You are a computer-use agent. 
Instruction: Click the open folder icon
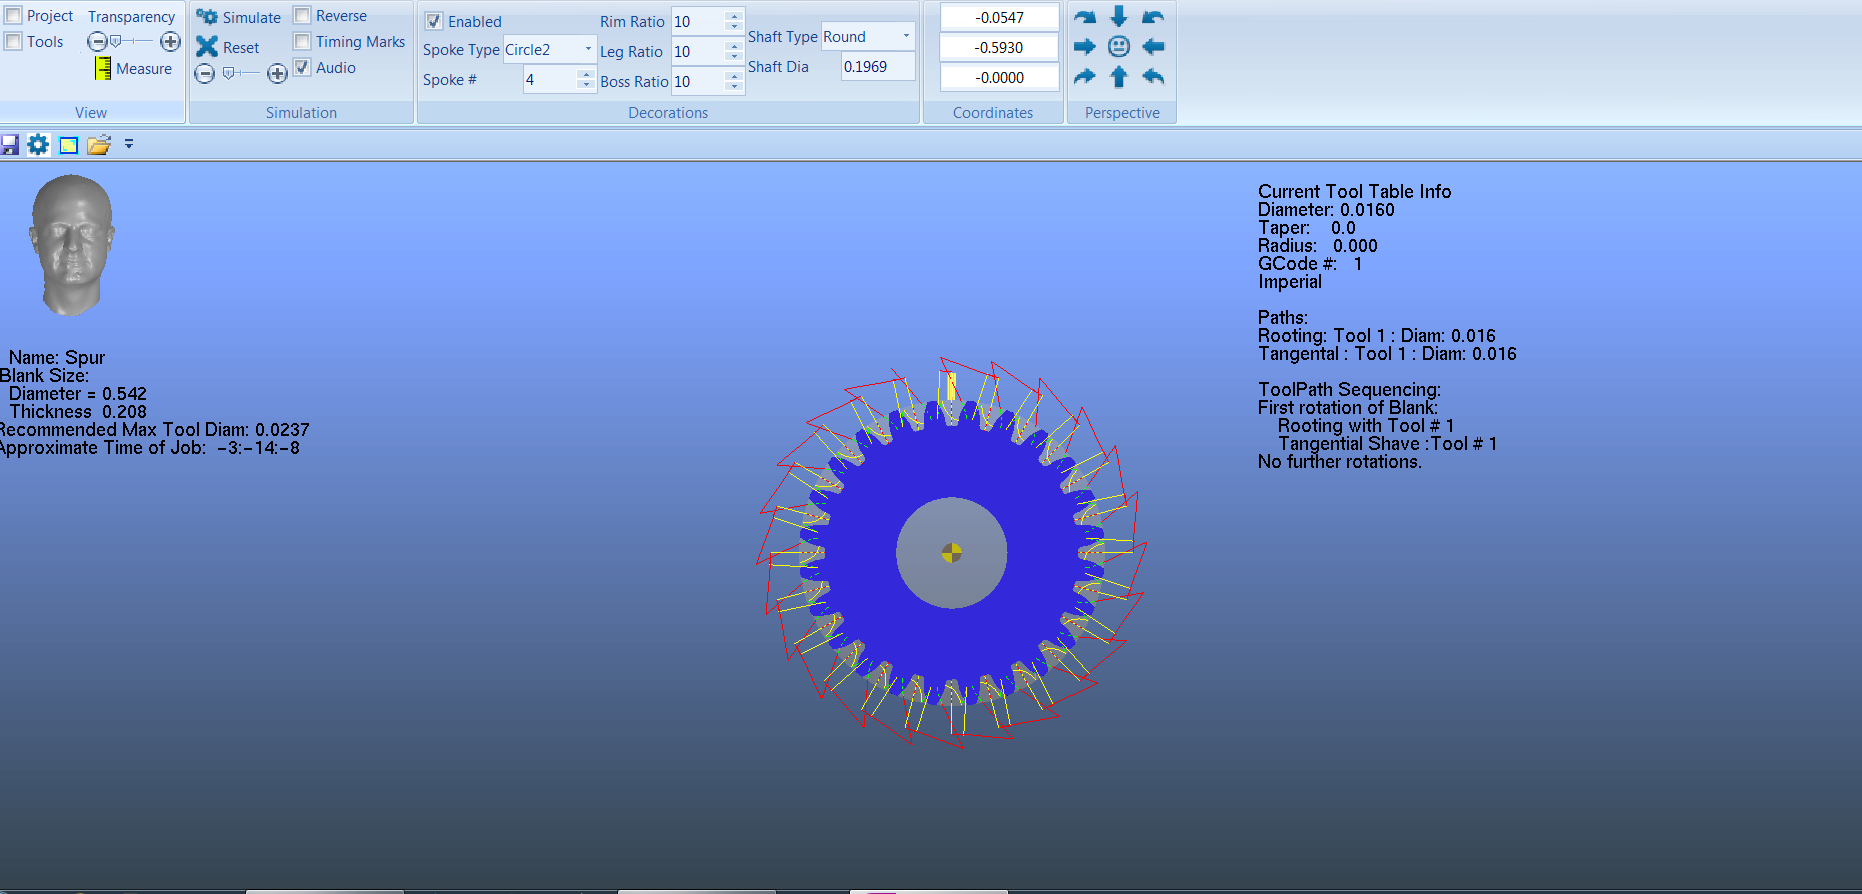coord(98,145)
